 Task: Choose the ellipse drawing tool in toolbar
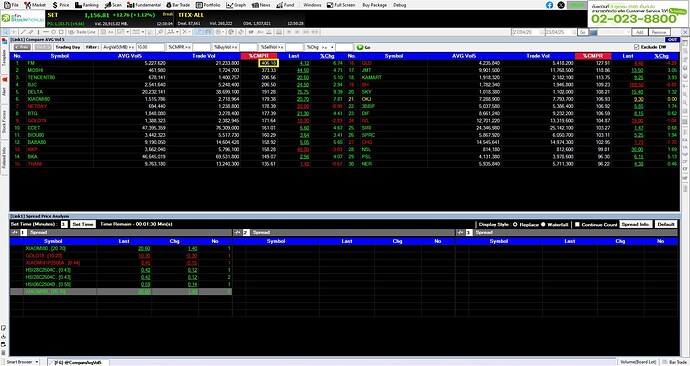click(x=54, y=32)
